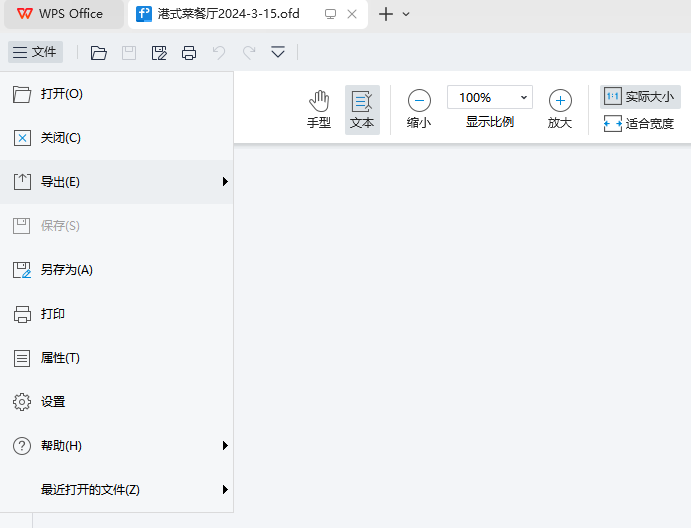Click the question mark icon beside 帮助

[22, 446]
